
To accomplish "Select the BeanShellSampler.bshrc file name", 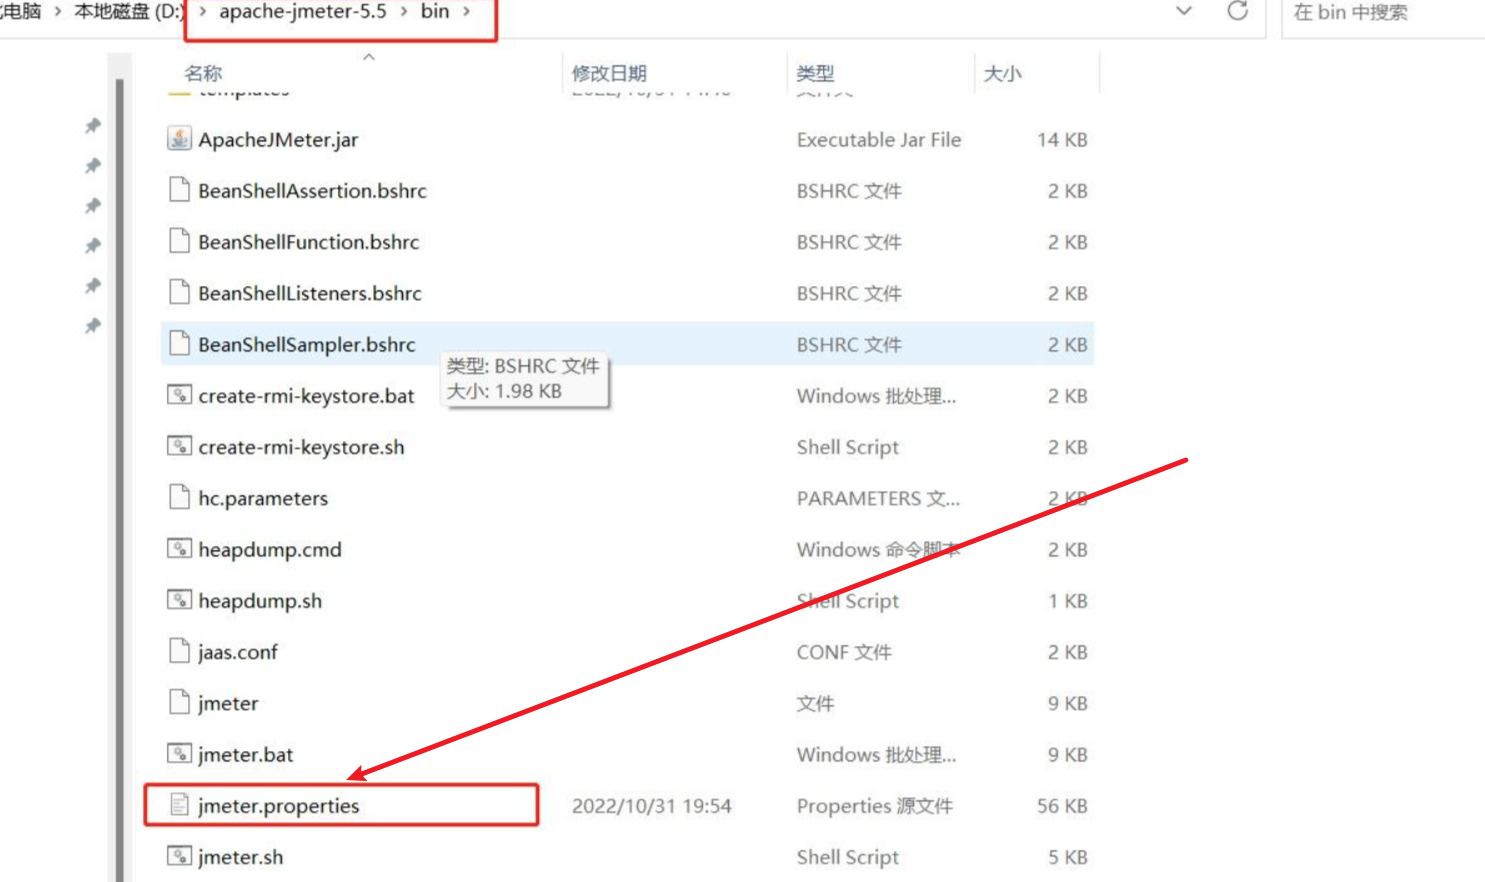I will click(306, 345).
